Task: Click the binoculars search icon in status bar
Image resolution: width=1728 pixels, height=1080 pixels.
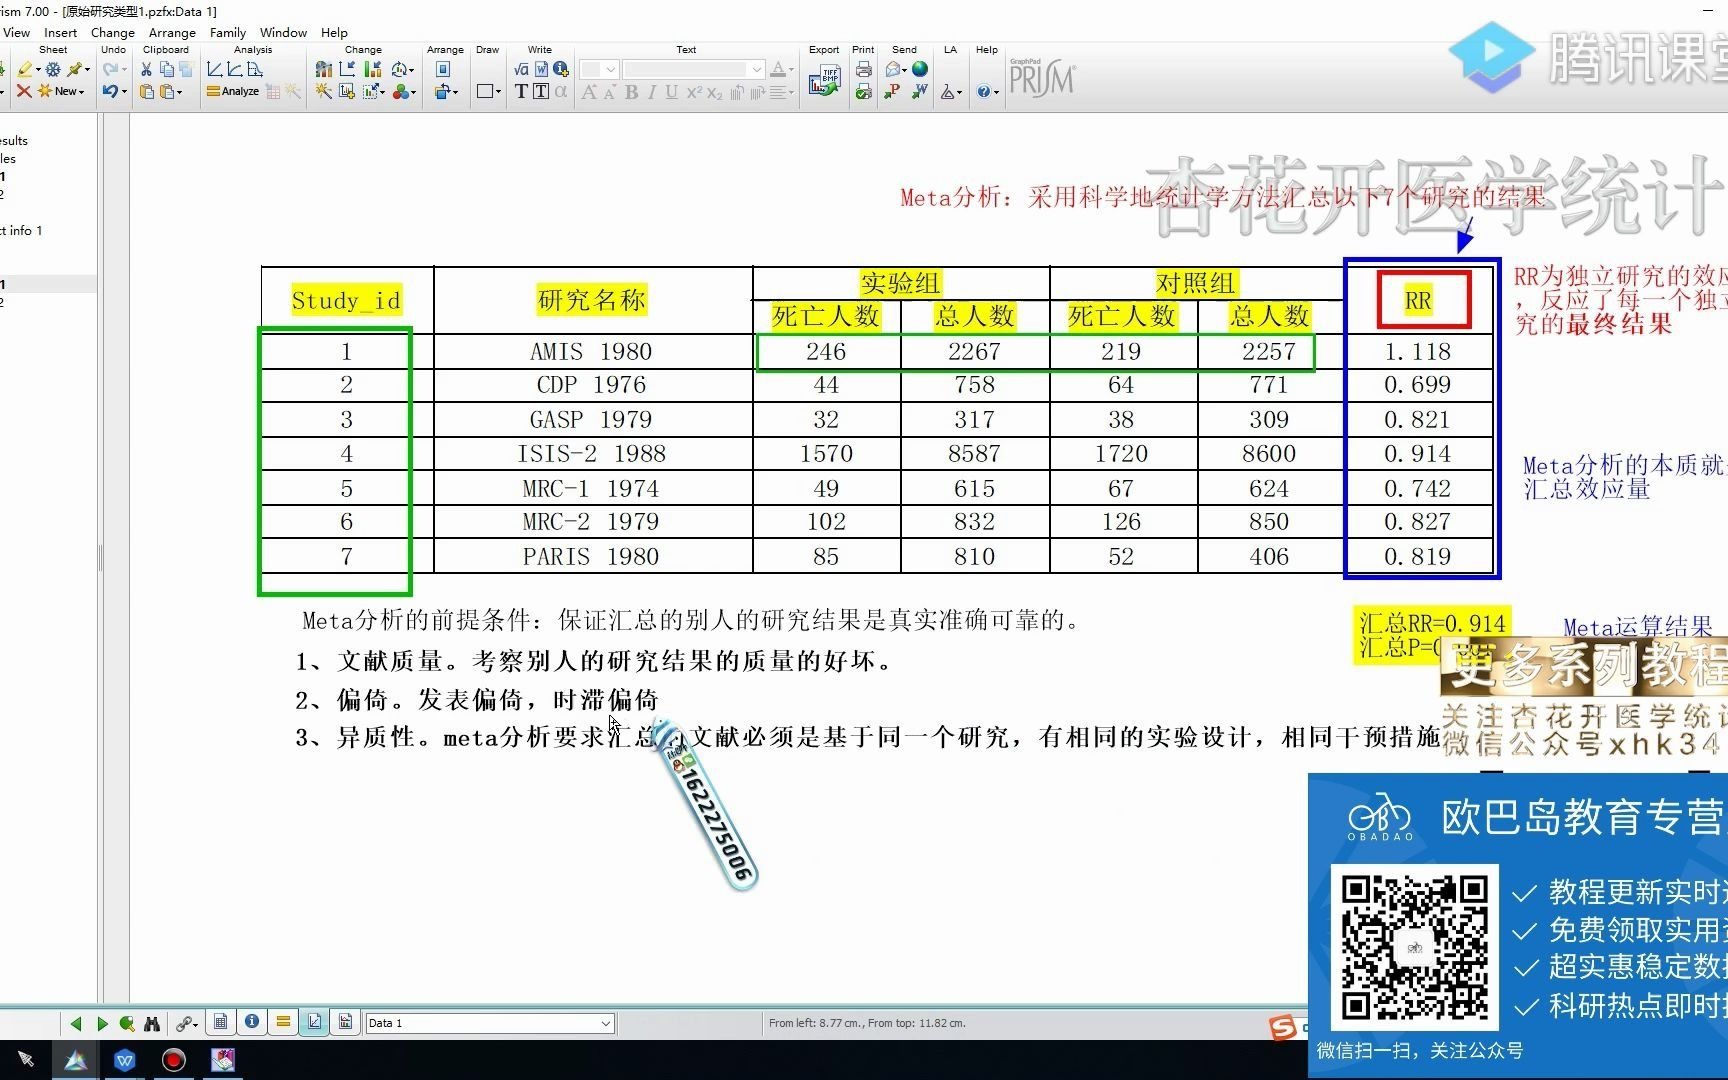Action: coord(152,1023)
